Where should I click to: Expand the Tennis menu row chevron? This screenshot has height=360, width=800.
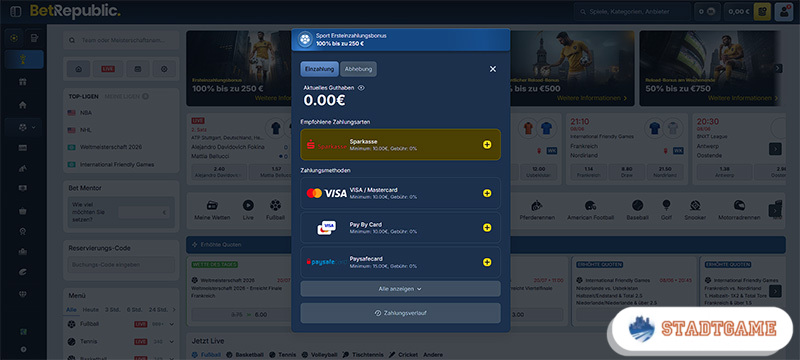171,342
